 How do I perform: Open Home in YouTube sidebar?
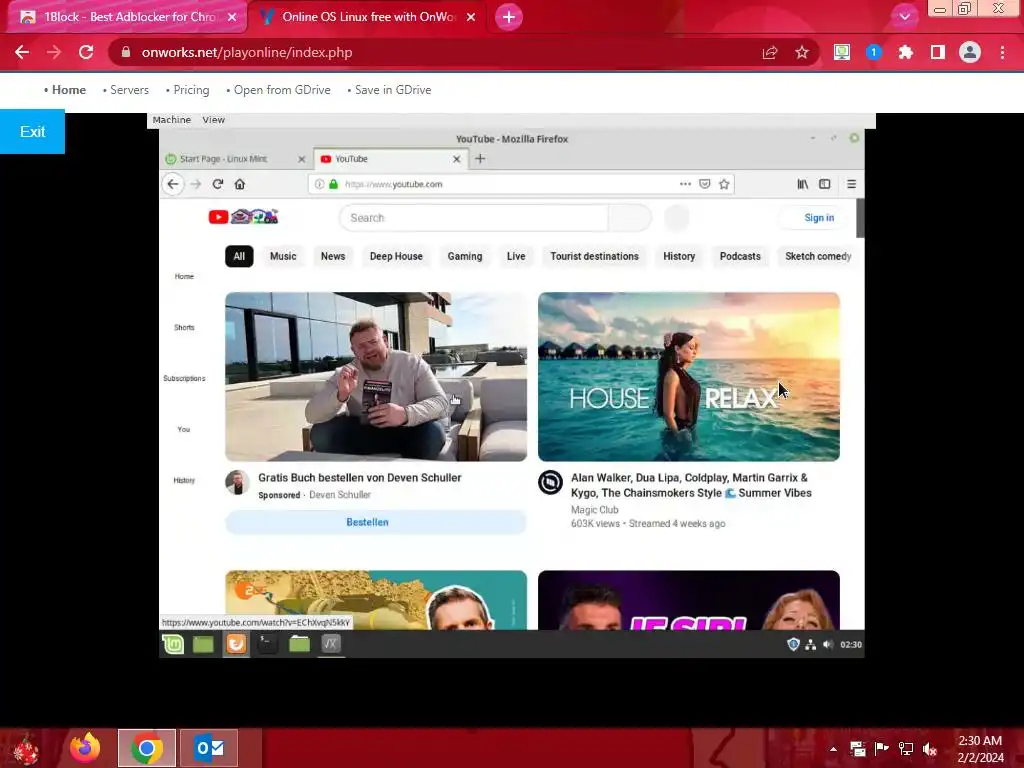[184, 276]
